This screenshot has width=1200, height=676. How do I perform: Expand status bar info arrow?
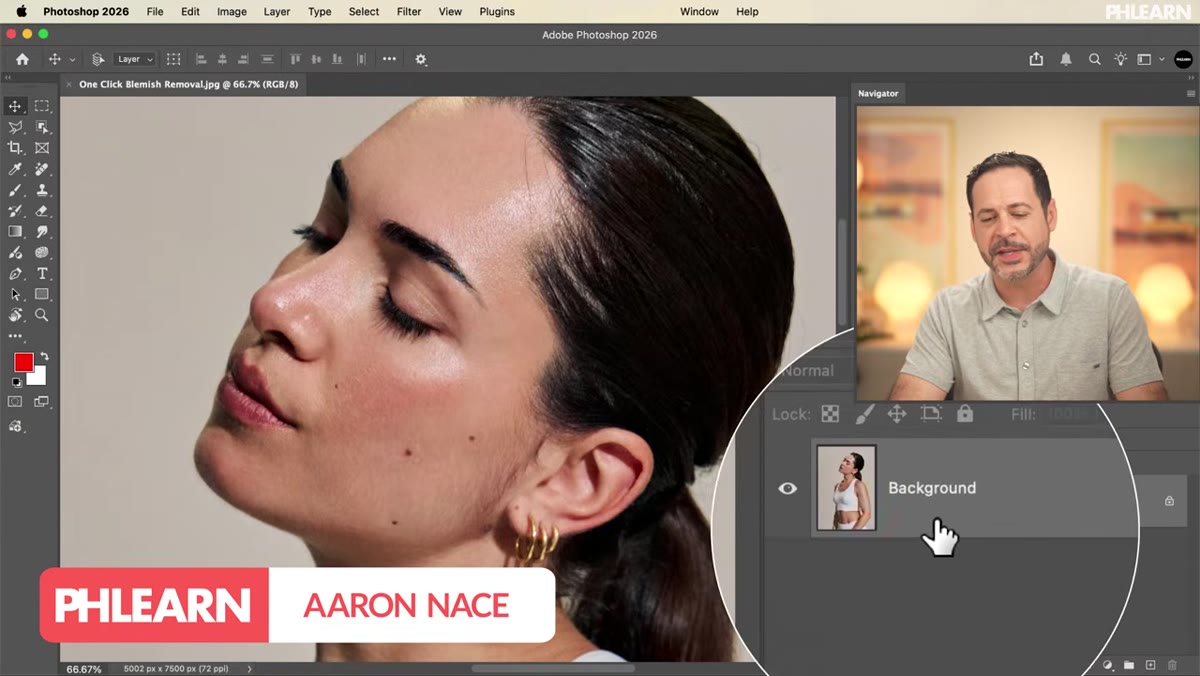(x=250, y=668)
